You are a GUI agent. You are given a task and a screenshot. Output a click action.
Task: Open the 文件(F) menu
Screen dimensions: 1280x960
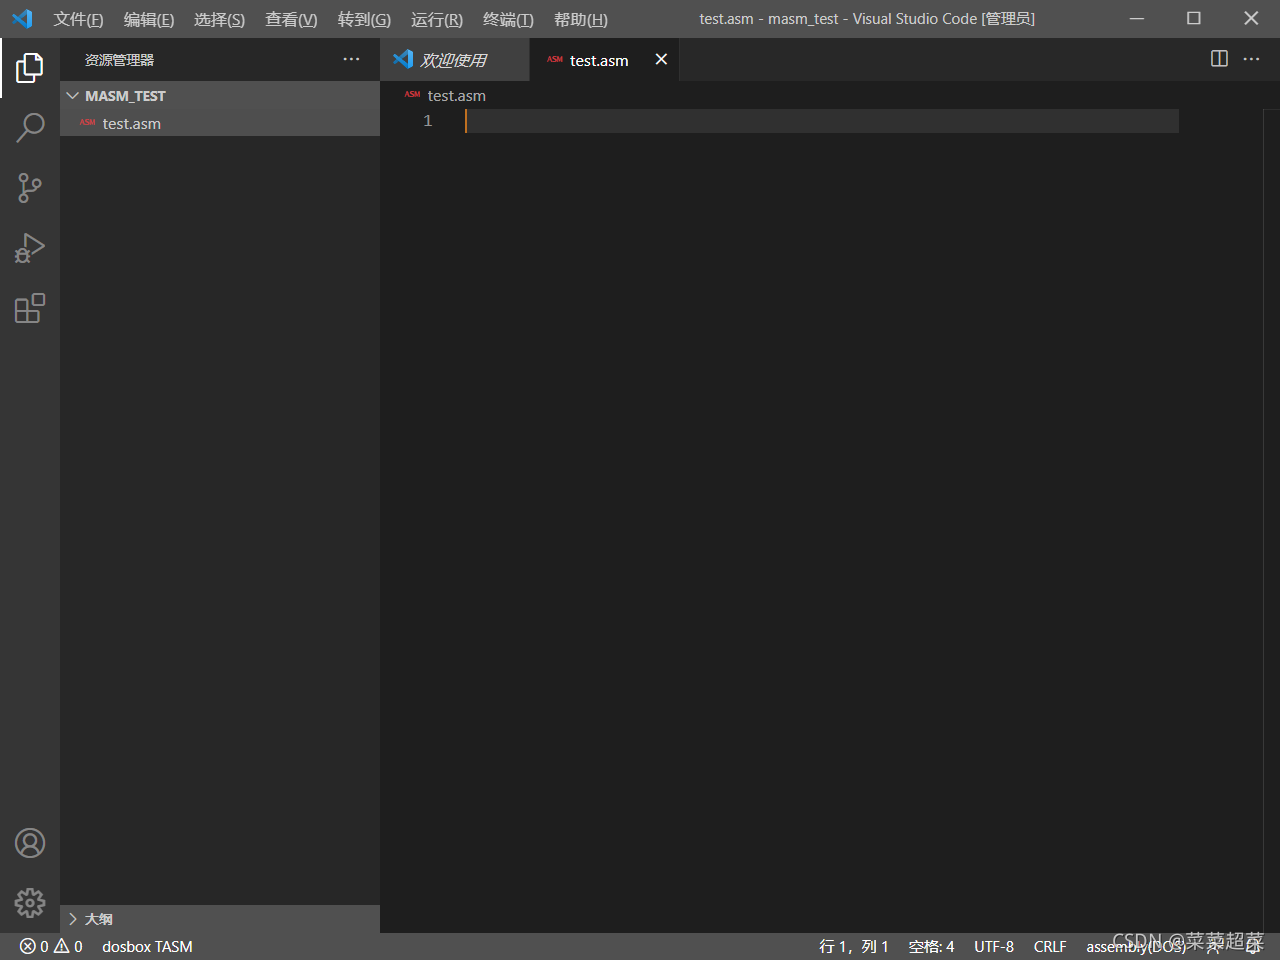click(x=78, y=20)
